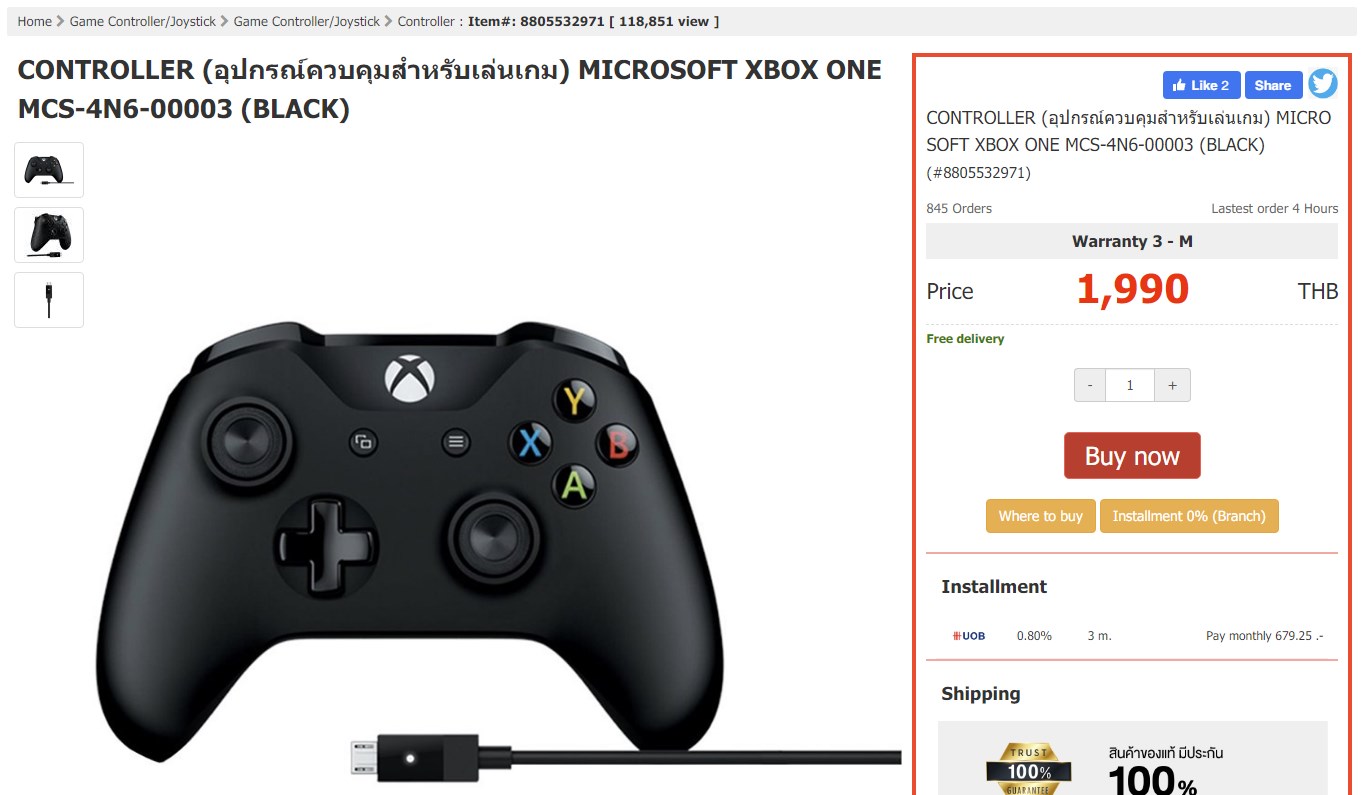Select the USB cable thumbnail image

click(x=49, y=300)
